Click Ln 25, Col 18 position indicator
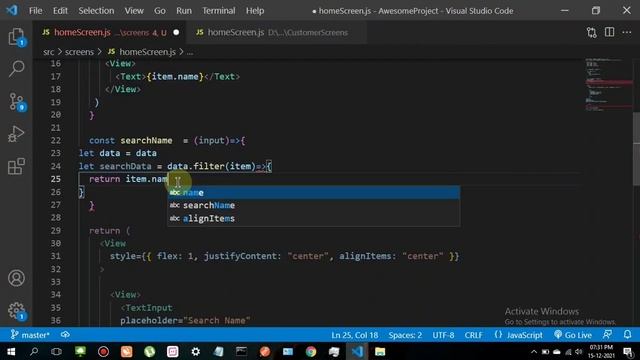The width and height of the screenshot is (640, 360). tap(354, 335)
